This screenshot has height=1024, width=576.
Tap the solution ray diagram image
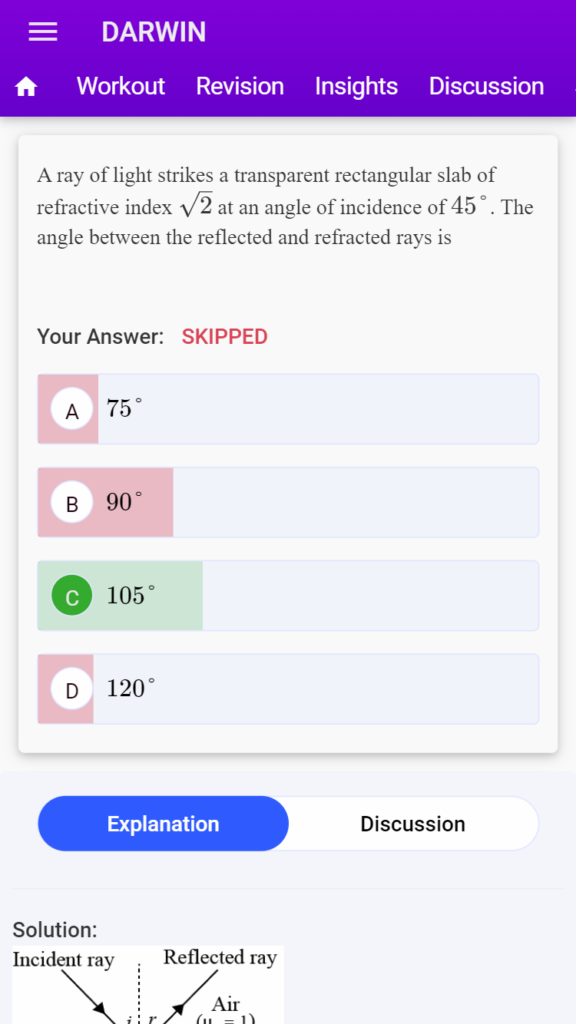tap(148, 985)
